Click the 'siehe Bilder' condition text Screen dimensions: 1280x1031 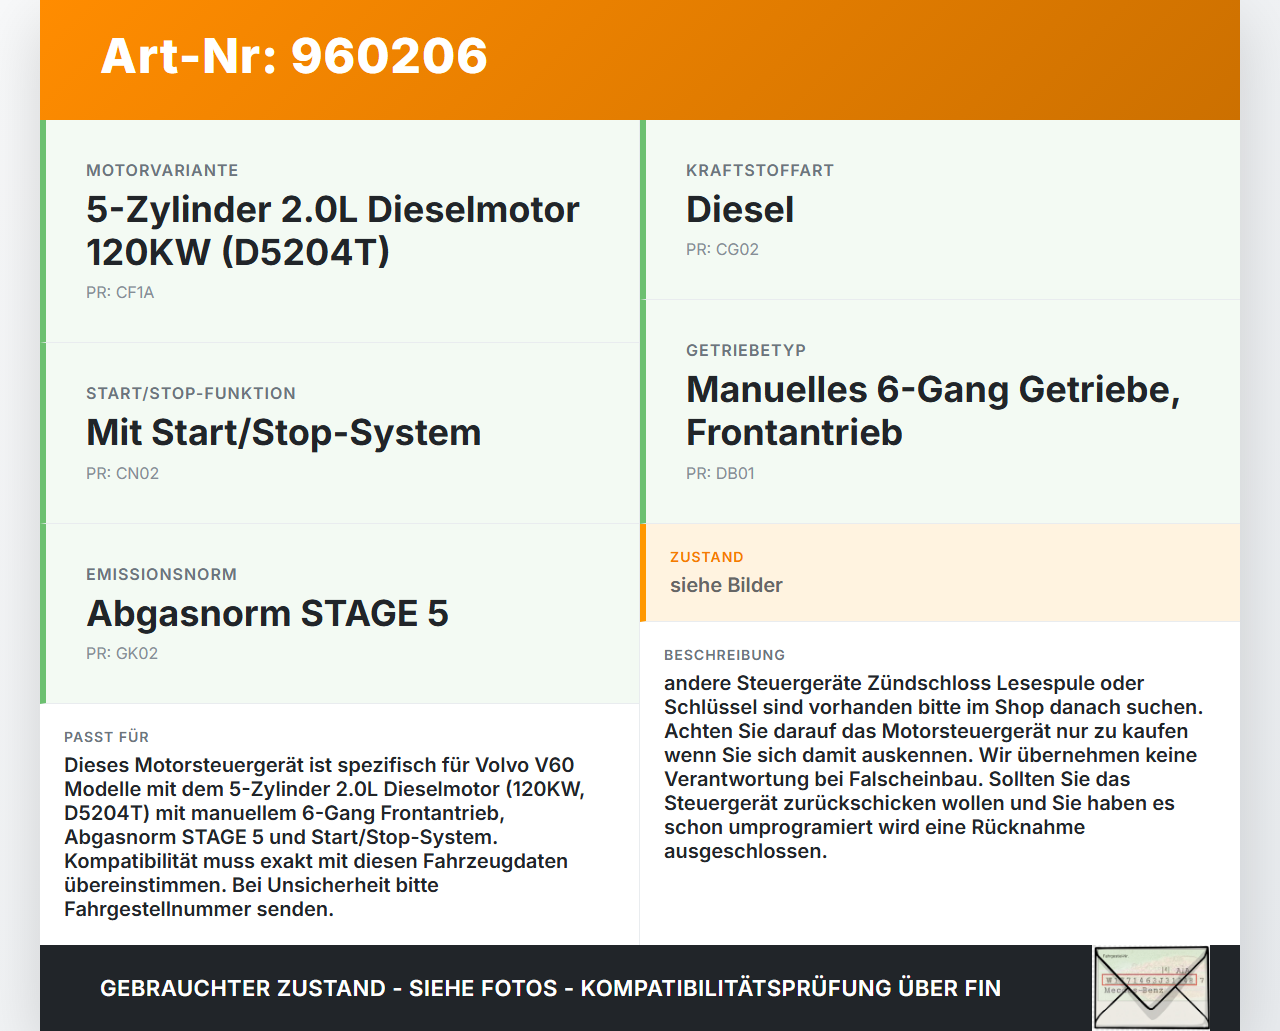(x=726, y=586)
